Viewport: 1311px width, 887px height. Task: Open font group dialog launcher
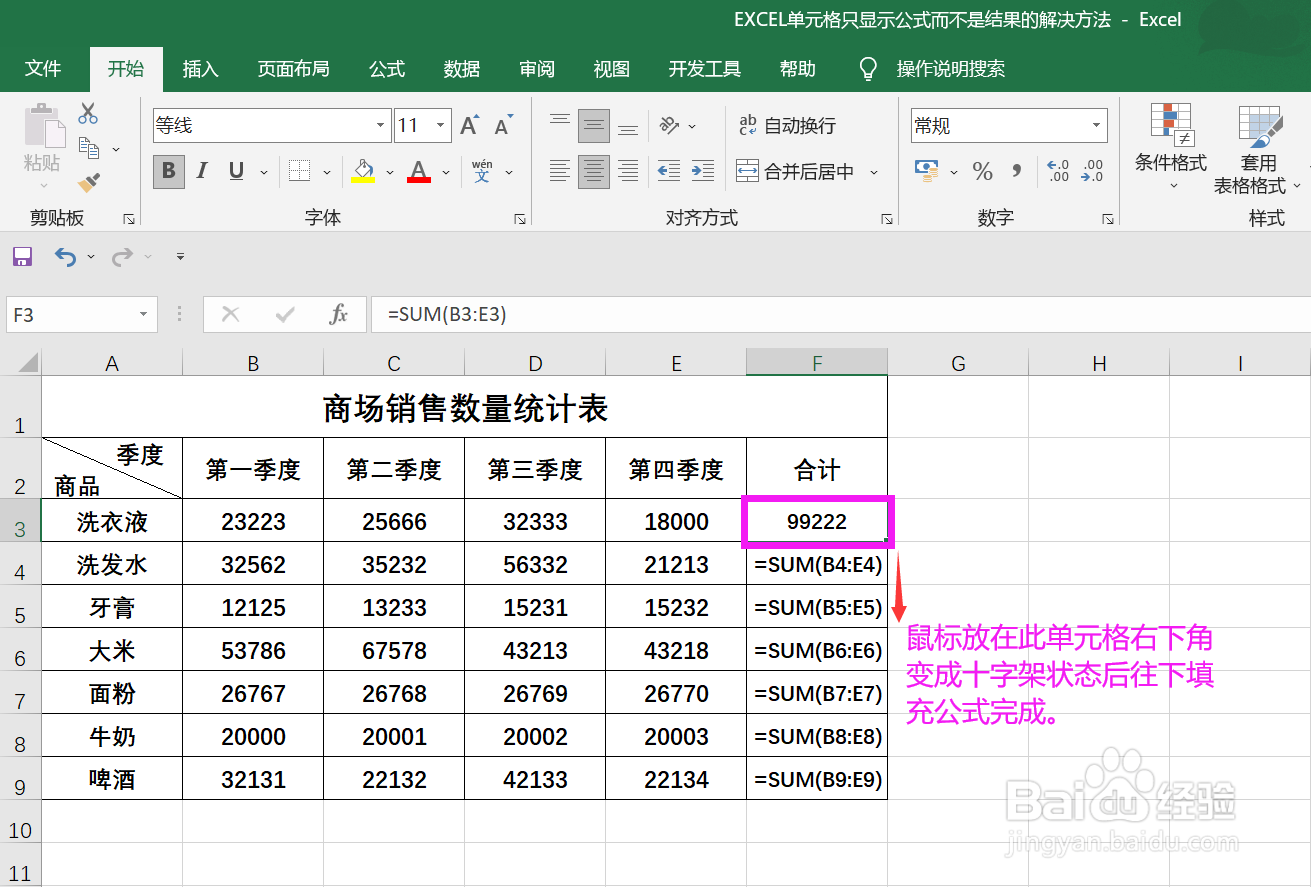(x=520, y=218)
